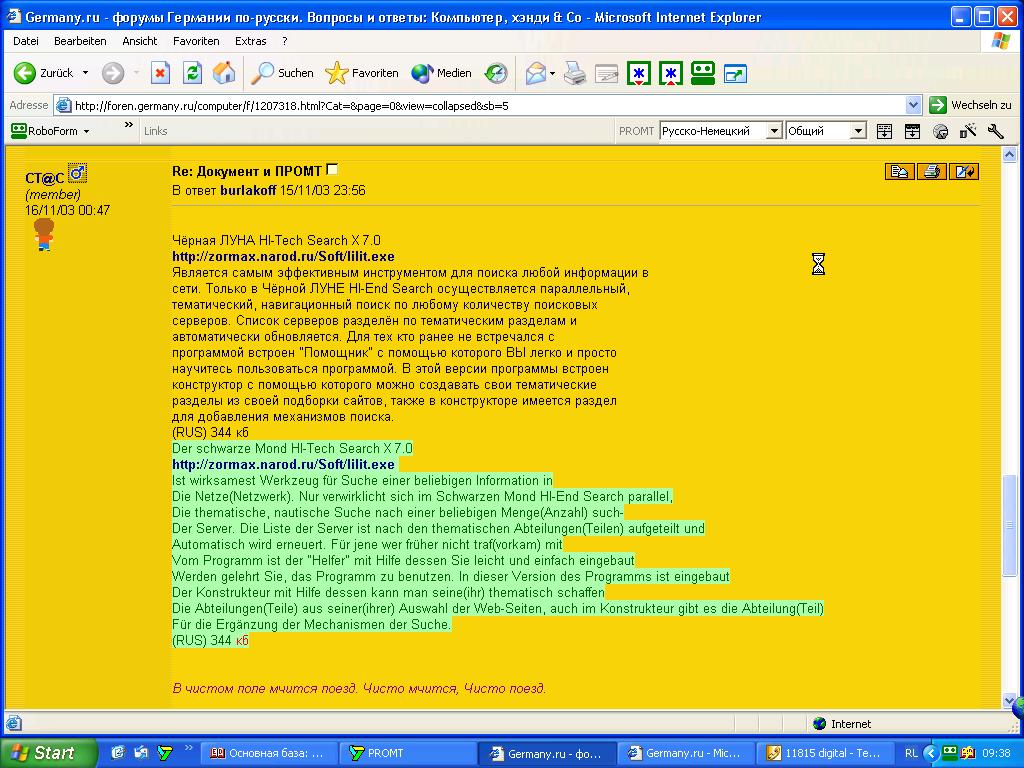
Task: Switch to Germany.ru - Mic... taskbar window
Action: (685, 753)
